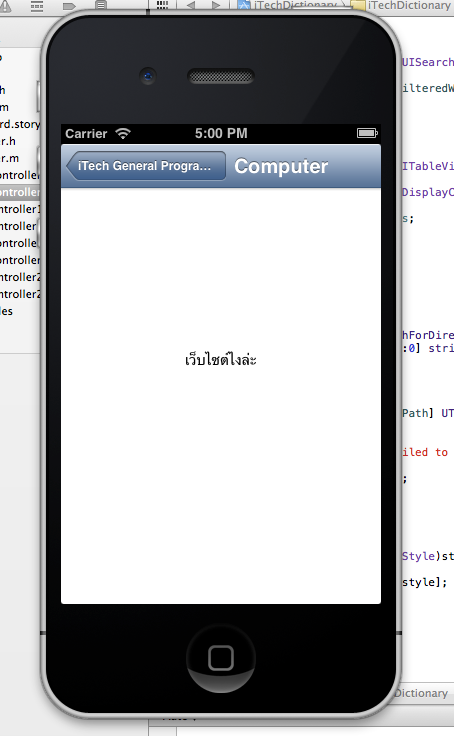This screenshot has height=736, width=454.
Task: Open the issue navigator warning triangle icon
Action: 6,6
